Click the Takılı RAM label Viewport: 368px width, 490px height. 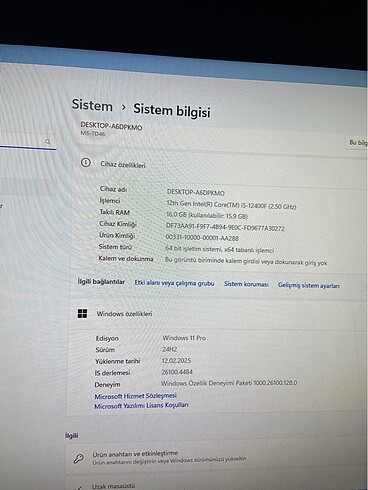pyautogui.click(x=114, y=212)
